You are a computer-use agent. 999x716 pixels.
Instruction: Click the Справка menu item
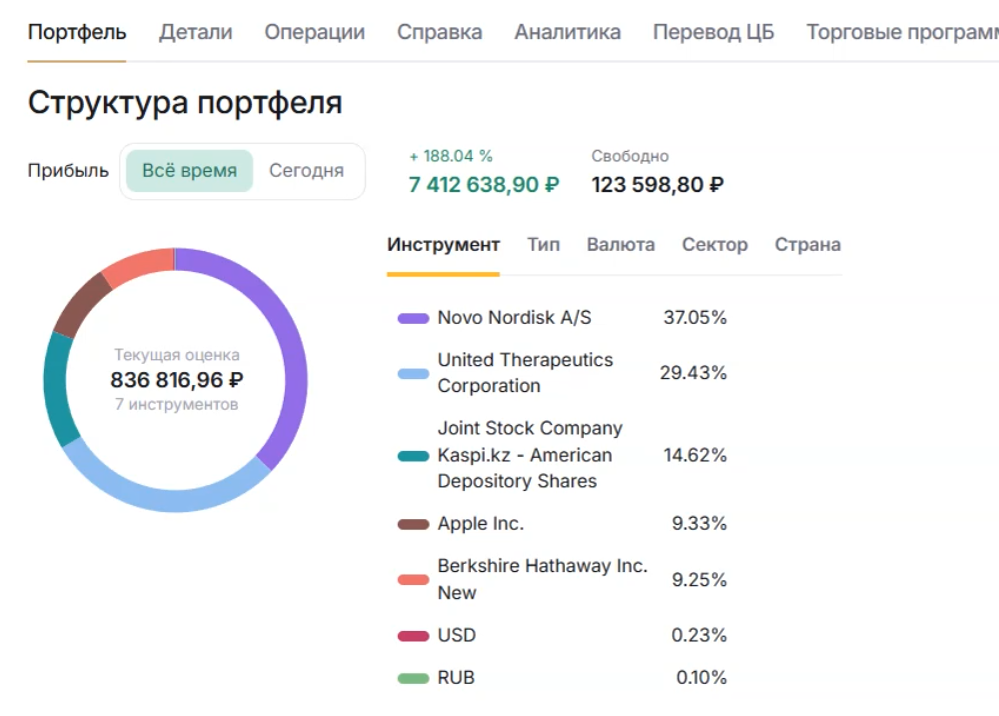[439, 32]
